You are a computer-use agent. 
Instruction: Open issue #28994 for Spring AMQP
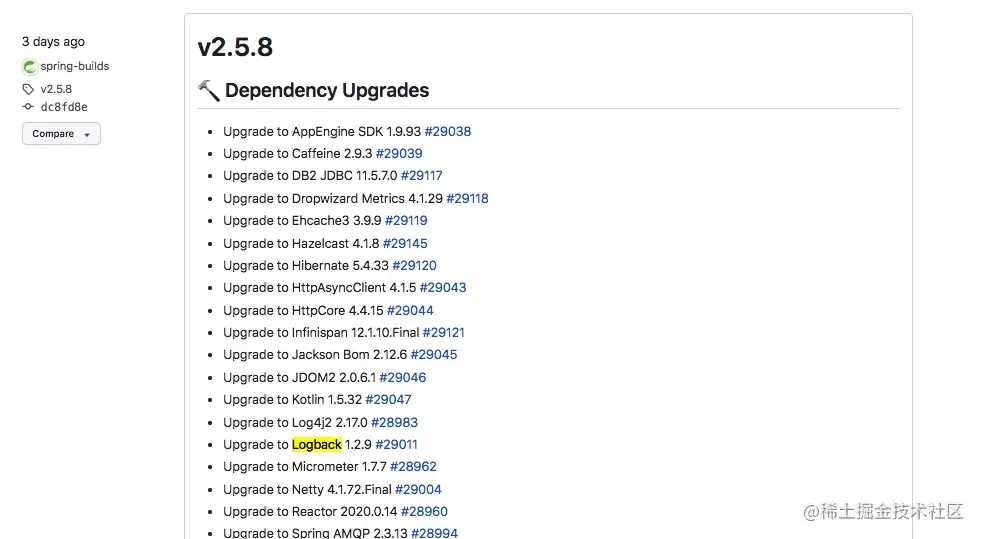click(435, 533)
